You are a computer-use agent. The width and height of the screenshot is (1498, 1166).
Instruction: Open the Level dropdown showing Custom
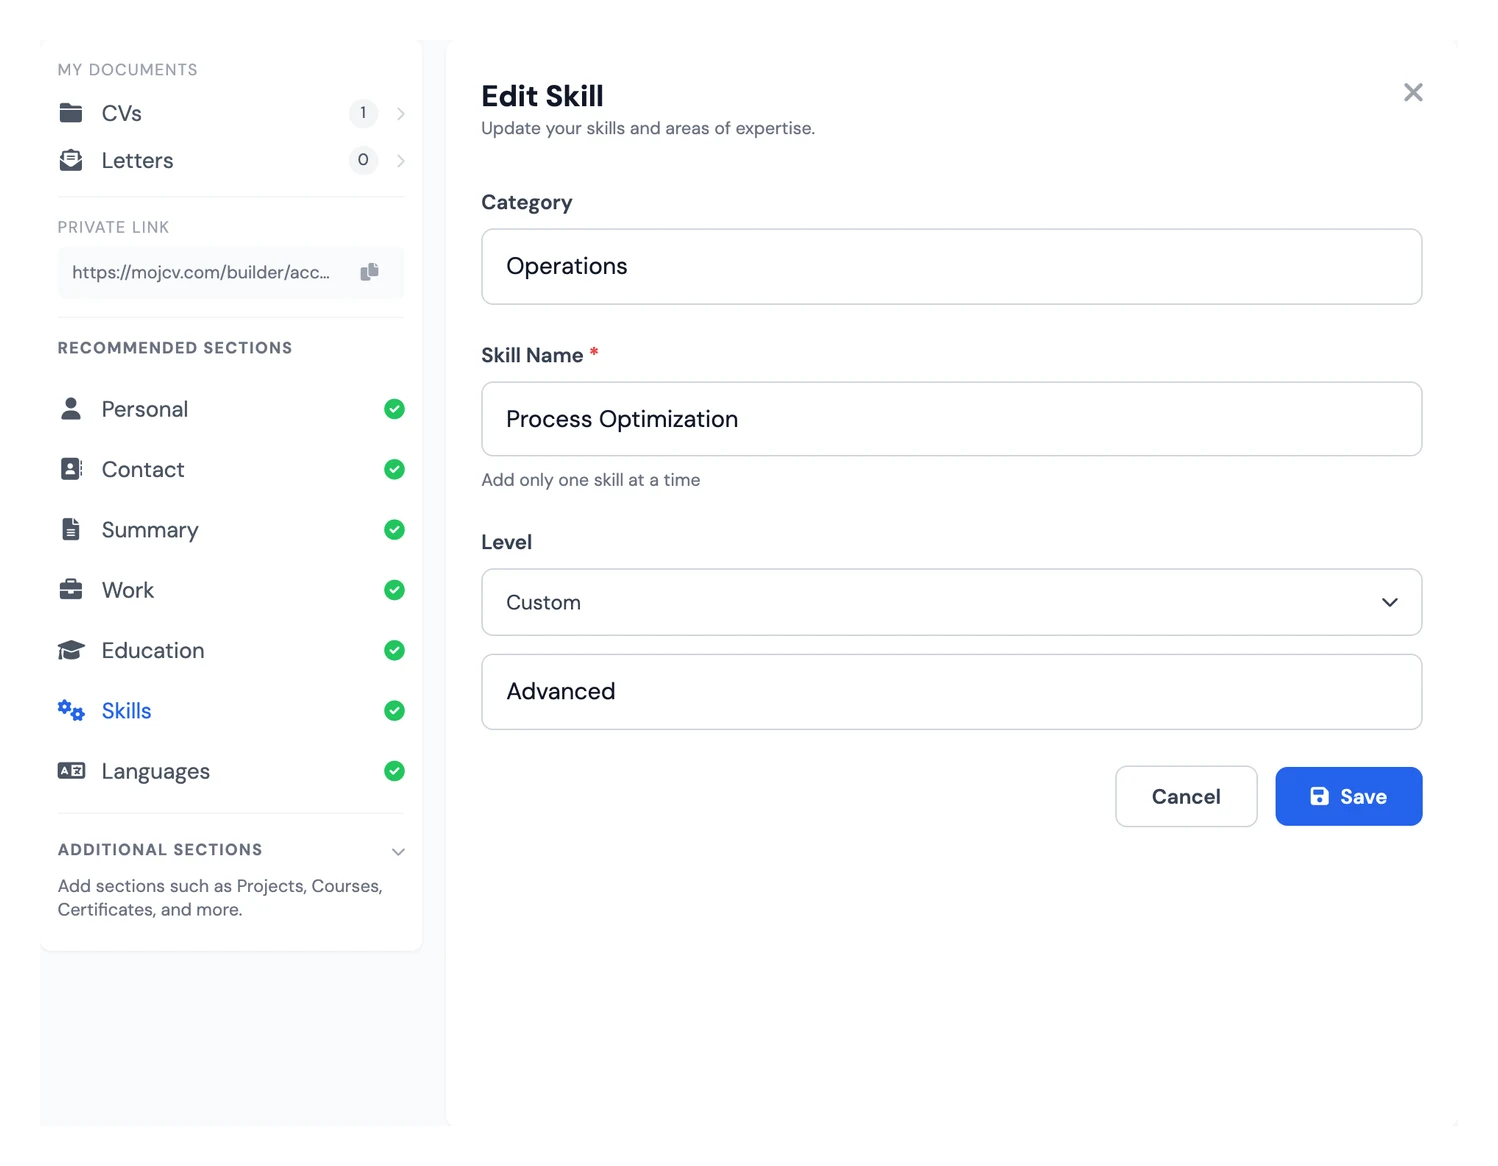tap(951, 602)
